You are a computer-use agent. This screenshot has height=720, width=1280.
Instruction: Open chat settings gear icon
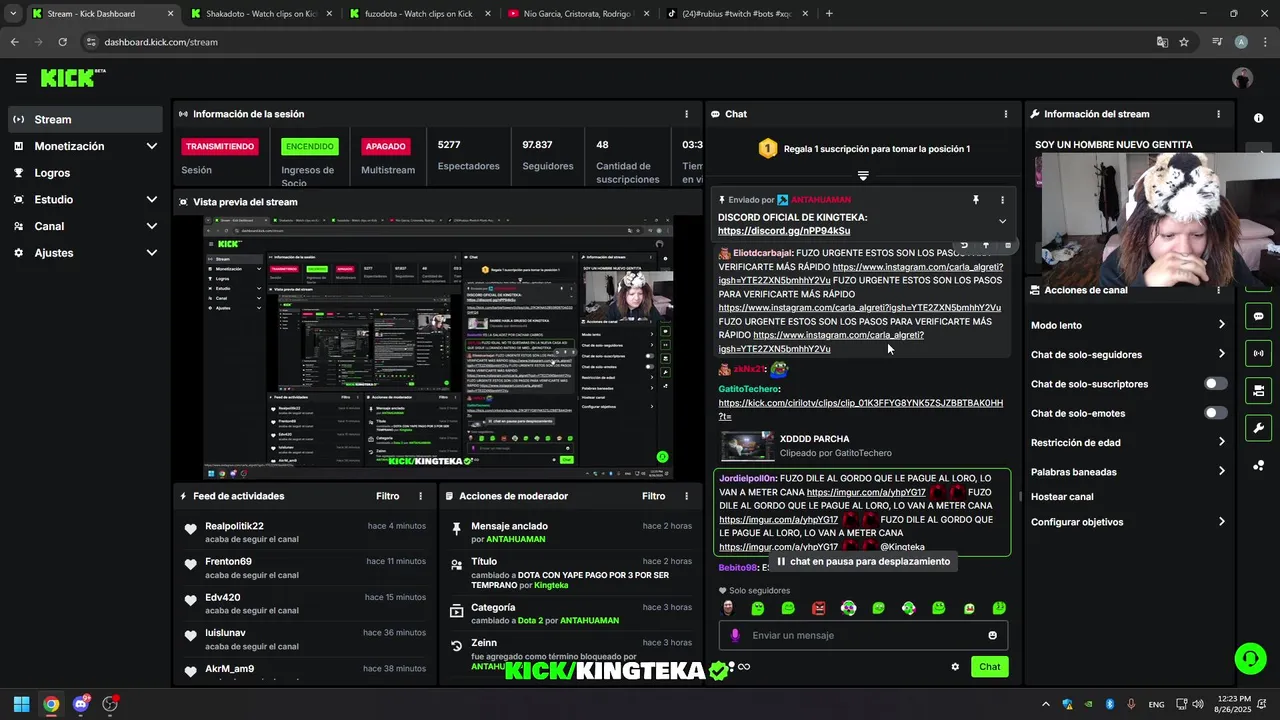pyautogui.click(x=955, y=667)
